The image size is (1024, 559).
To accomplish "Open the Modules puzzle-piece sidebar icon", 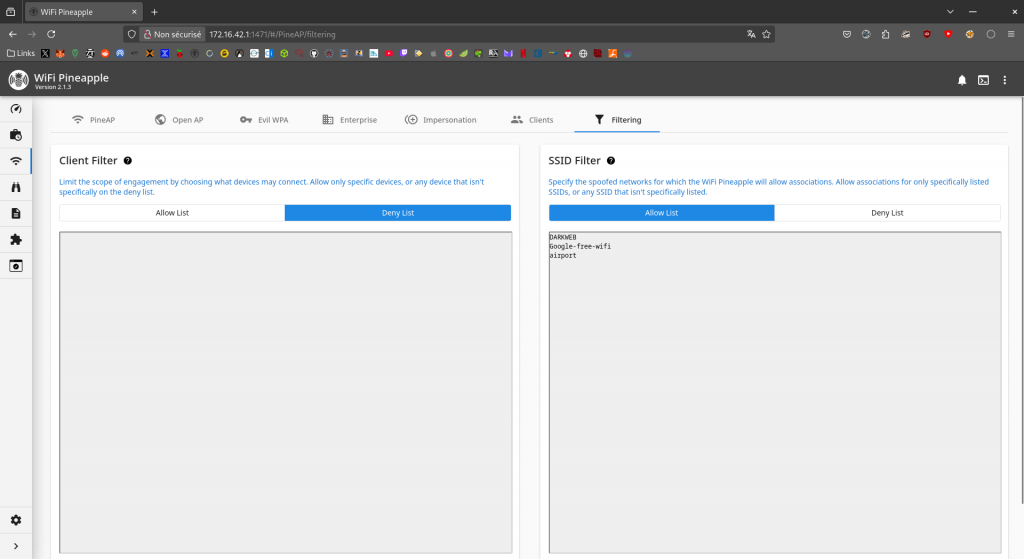I will click(16, 240).
